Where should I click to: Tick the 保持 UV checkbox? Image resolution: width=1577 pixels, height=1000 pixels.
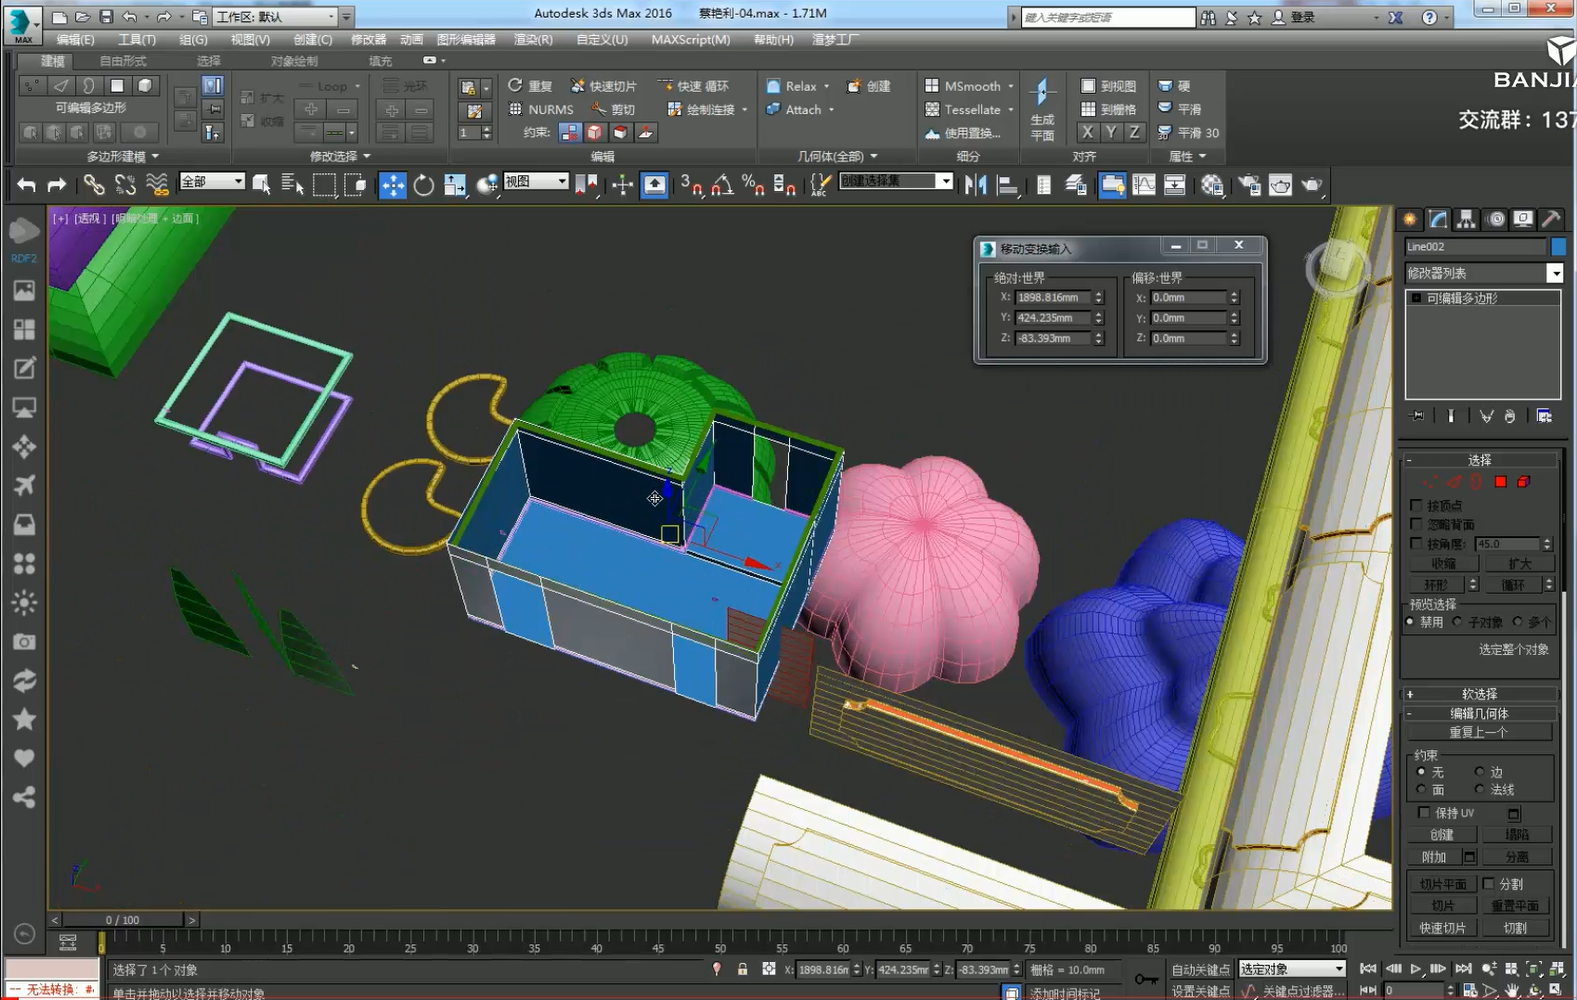[1424, 813]
